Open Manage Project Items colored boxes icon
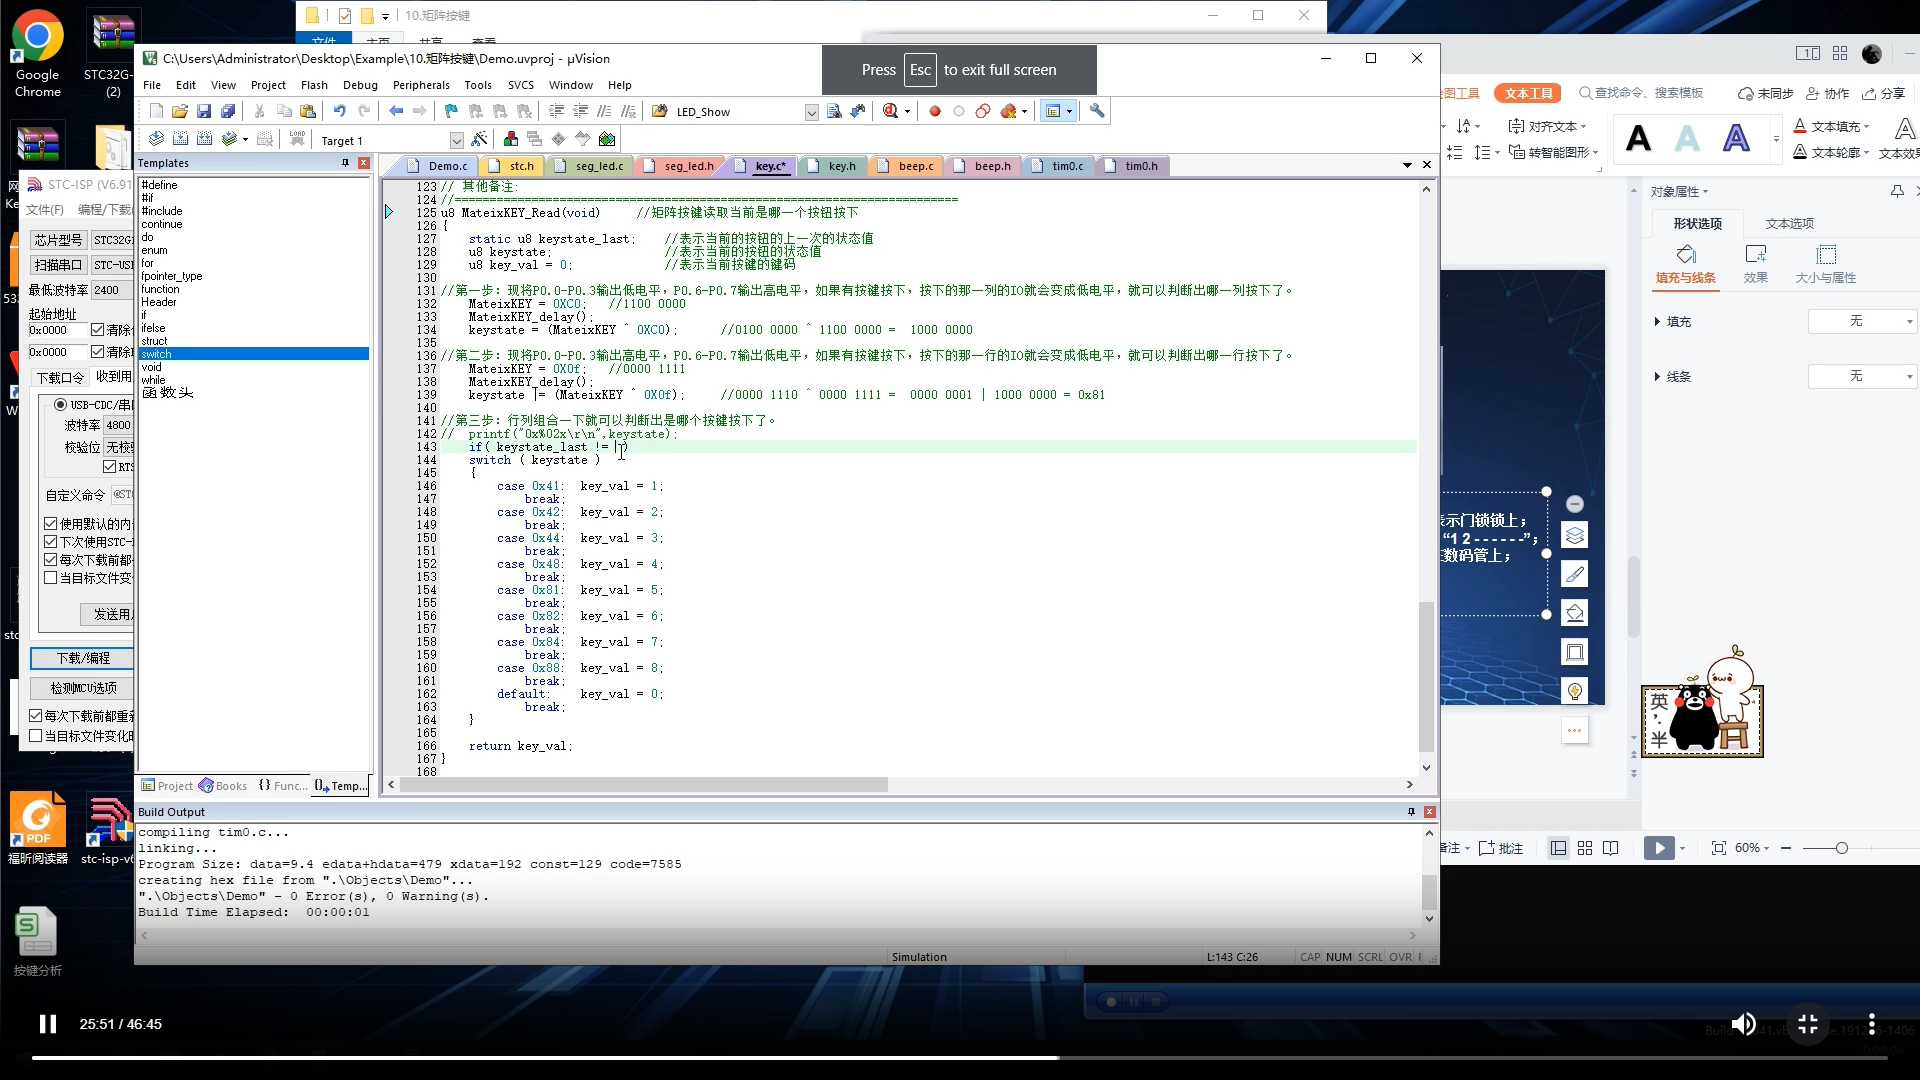Image resolution: width=1920 pixels, height=1080 pixels. coord(511,139)
